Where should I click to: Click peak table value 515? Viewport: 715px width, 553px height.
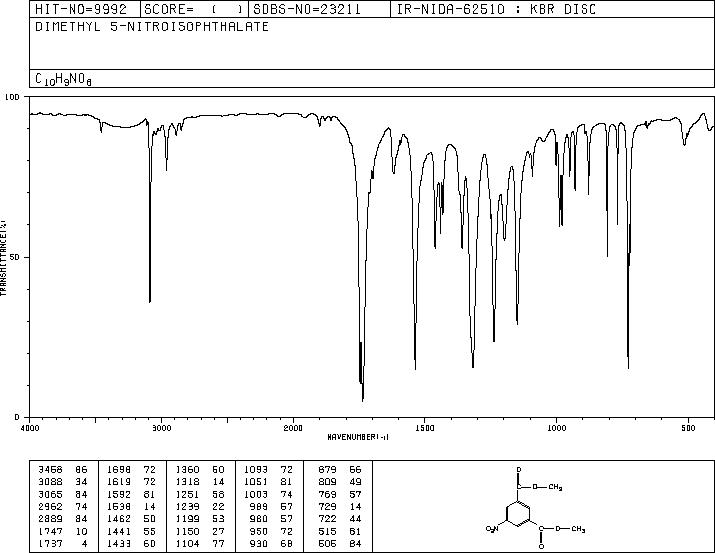327,531
